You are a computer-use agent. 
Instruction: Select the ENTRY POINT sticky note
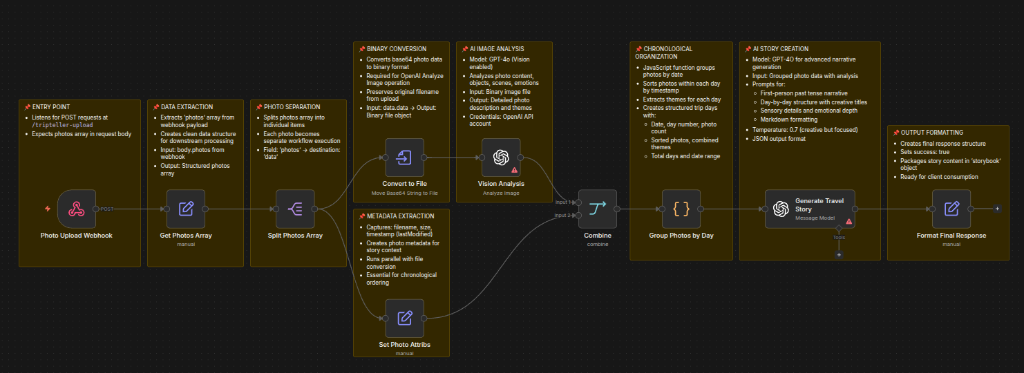80,183
